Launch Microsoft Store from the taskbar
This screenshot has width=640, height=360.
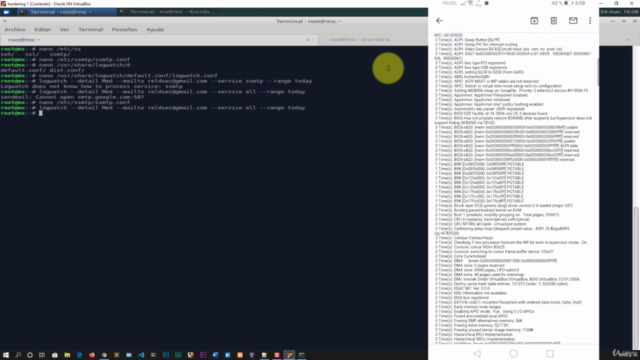click(x=55, y=355)
